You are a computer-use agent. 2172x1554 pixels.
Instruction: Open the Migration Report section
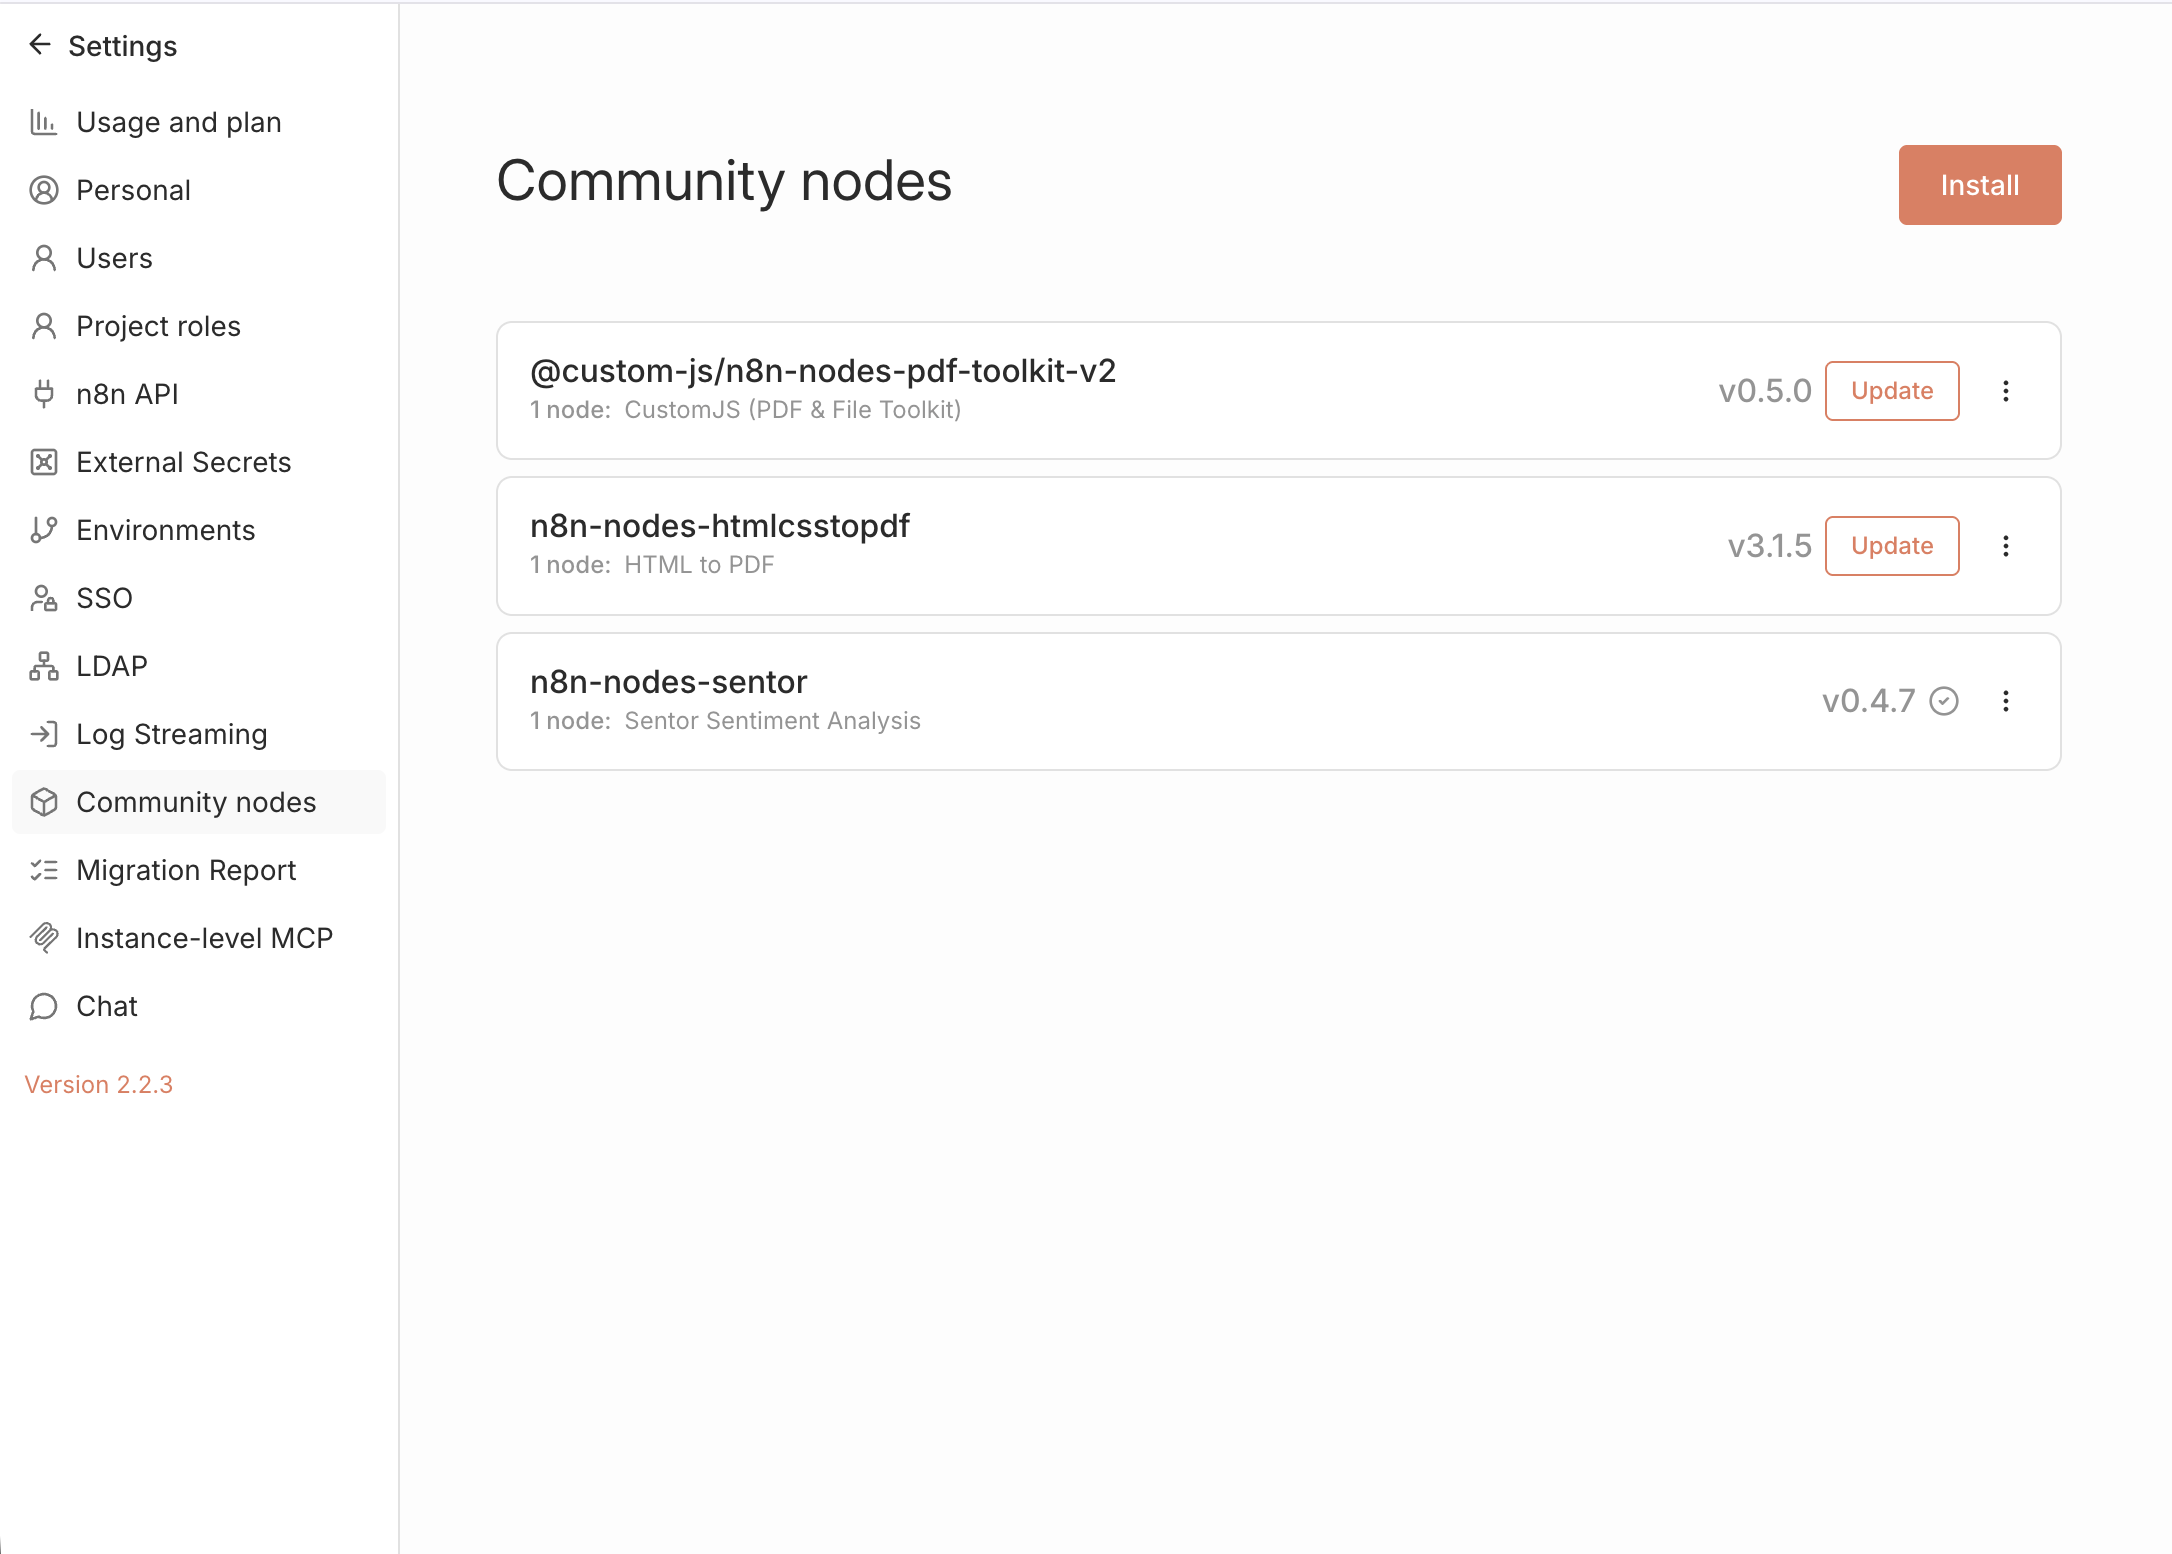pyautogui.click(x=186, y=870)
